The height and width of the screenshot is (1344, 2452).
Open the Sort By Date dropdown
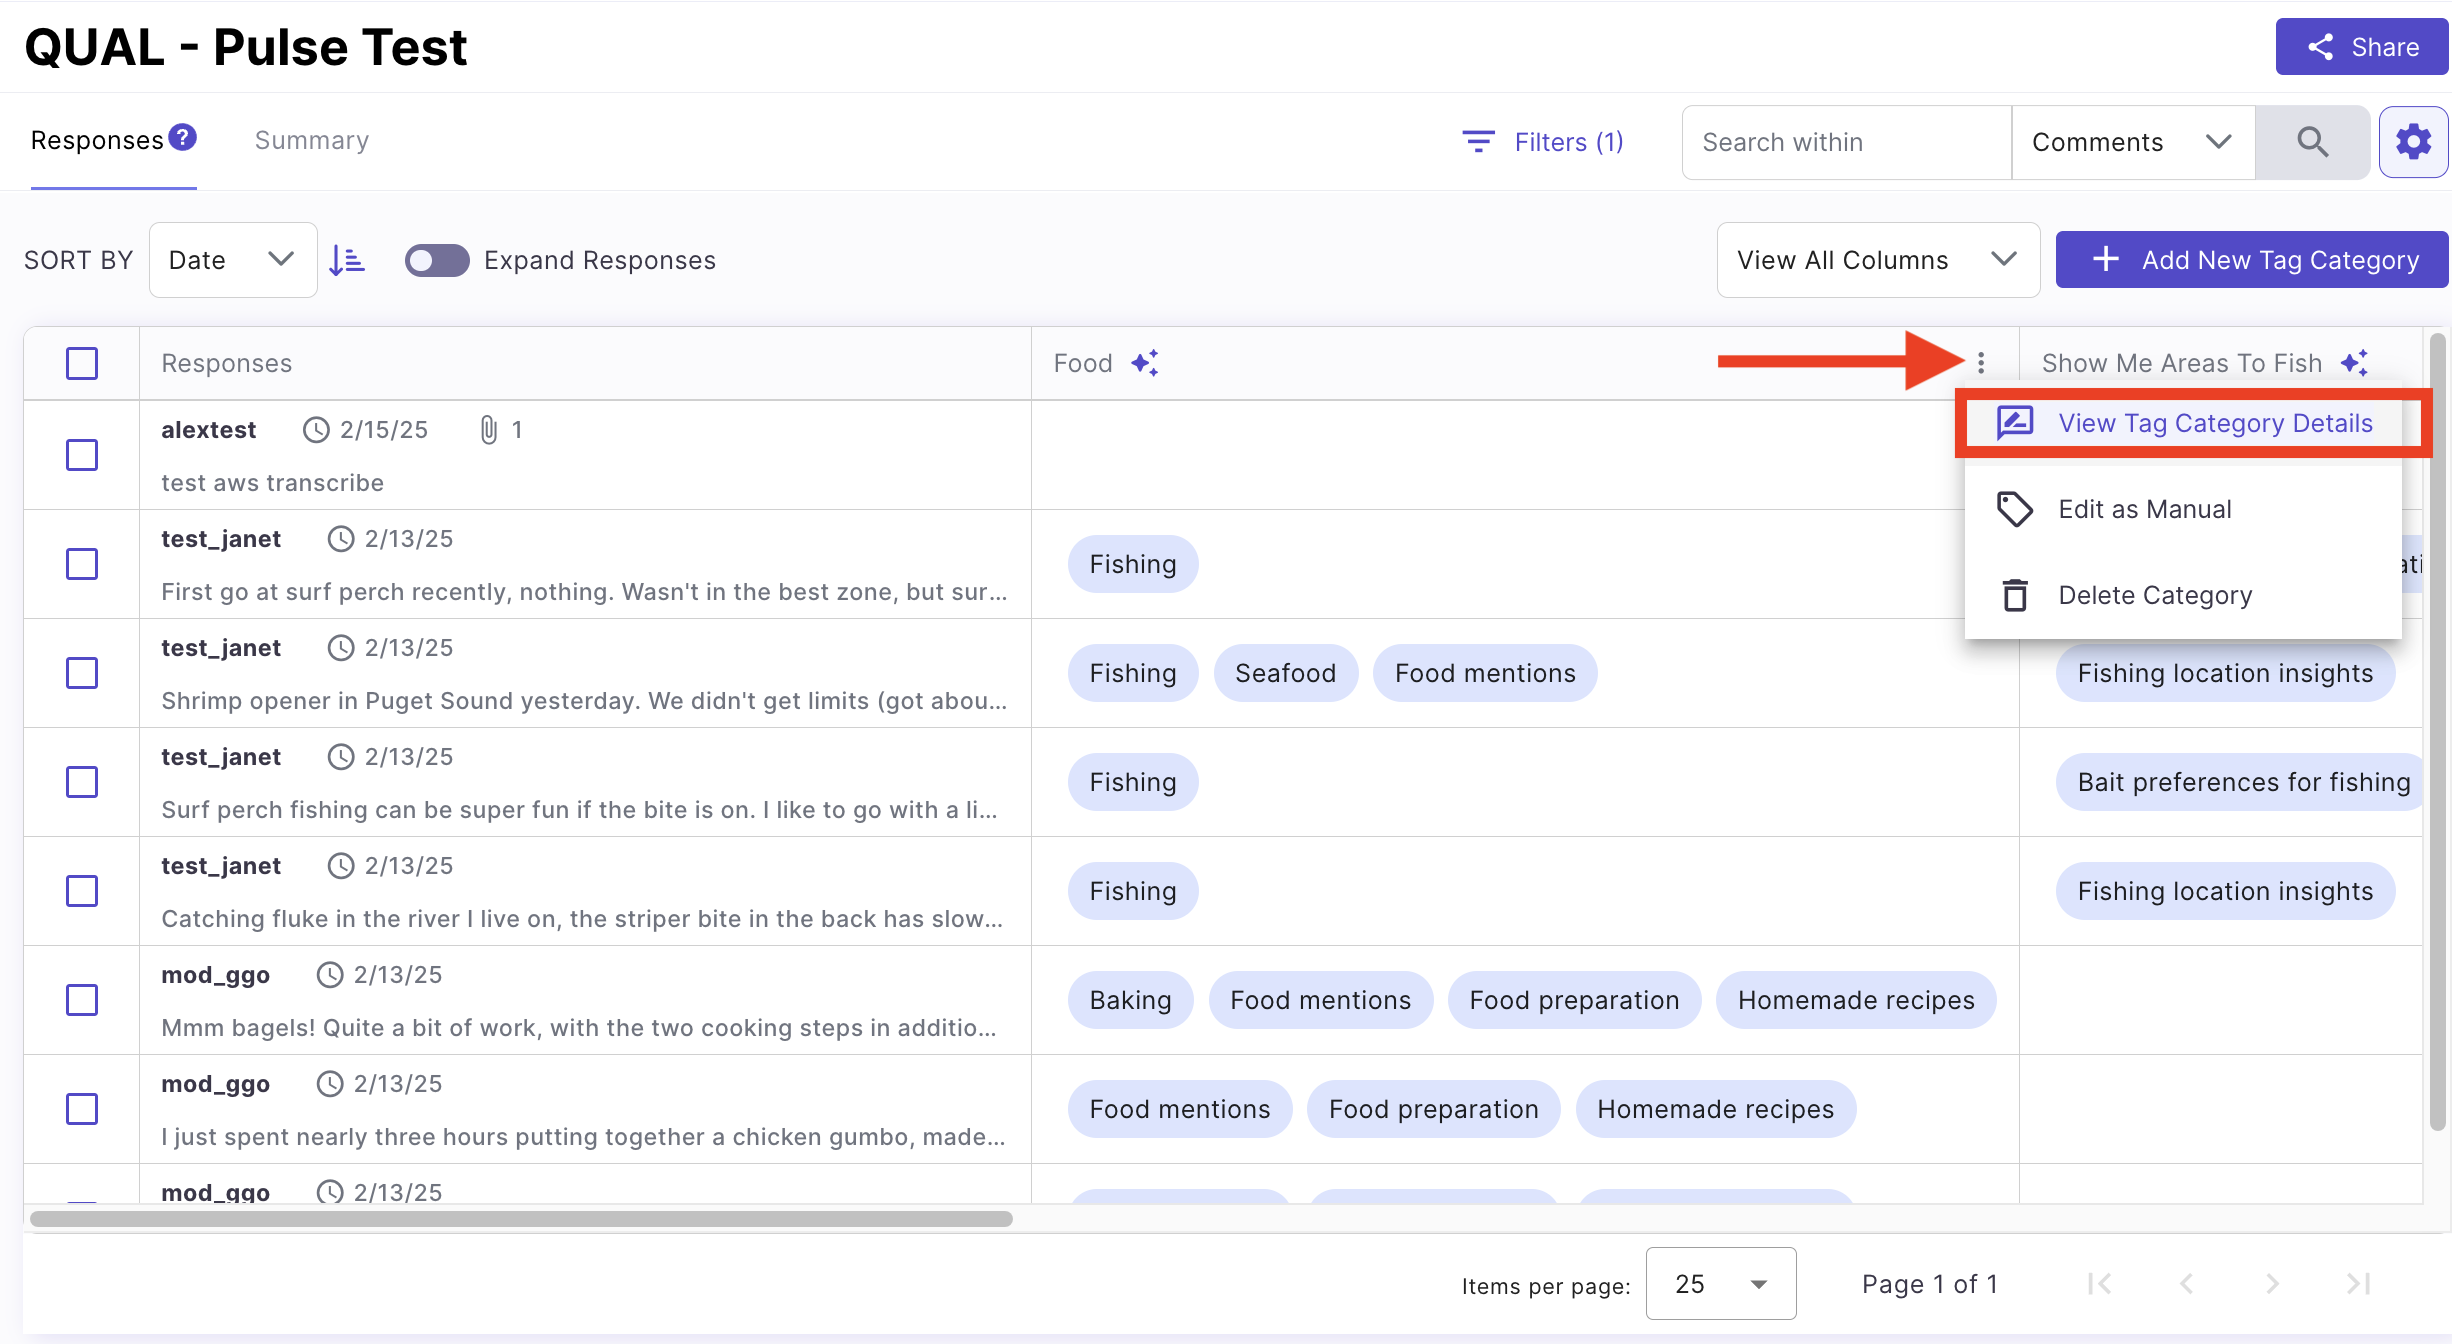click(x=232, y=260)
